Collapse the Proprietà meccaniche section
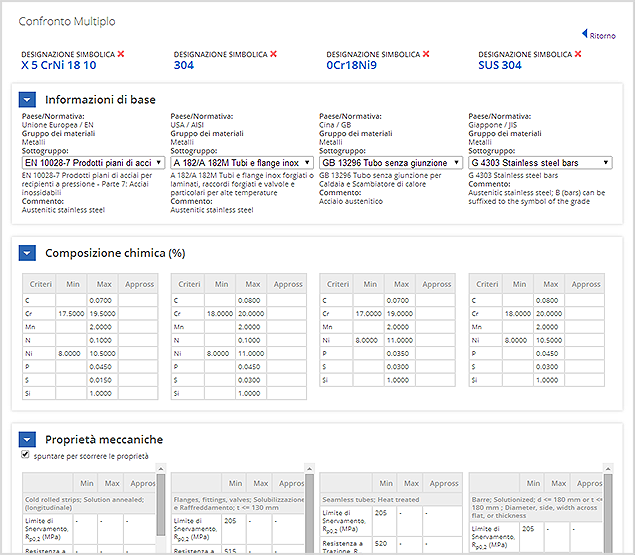 point(27,440)
